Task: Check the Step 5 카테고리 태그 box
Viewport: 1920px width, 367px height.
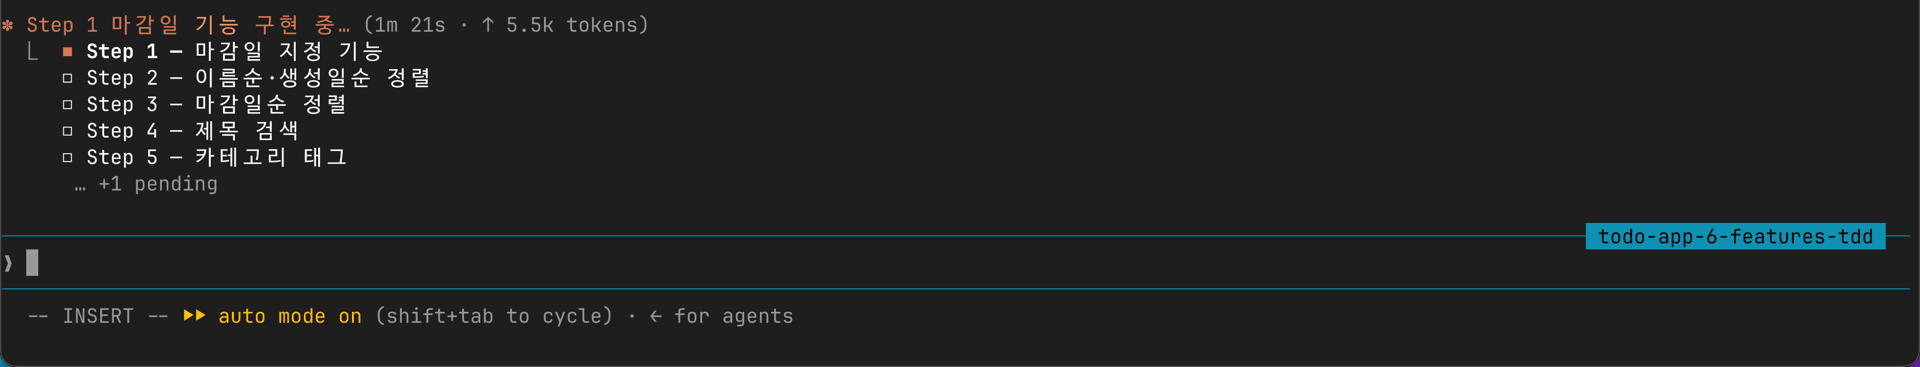Action: click(x=67, y=157)
